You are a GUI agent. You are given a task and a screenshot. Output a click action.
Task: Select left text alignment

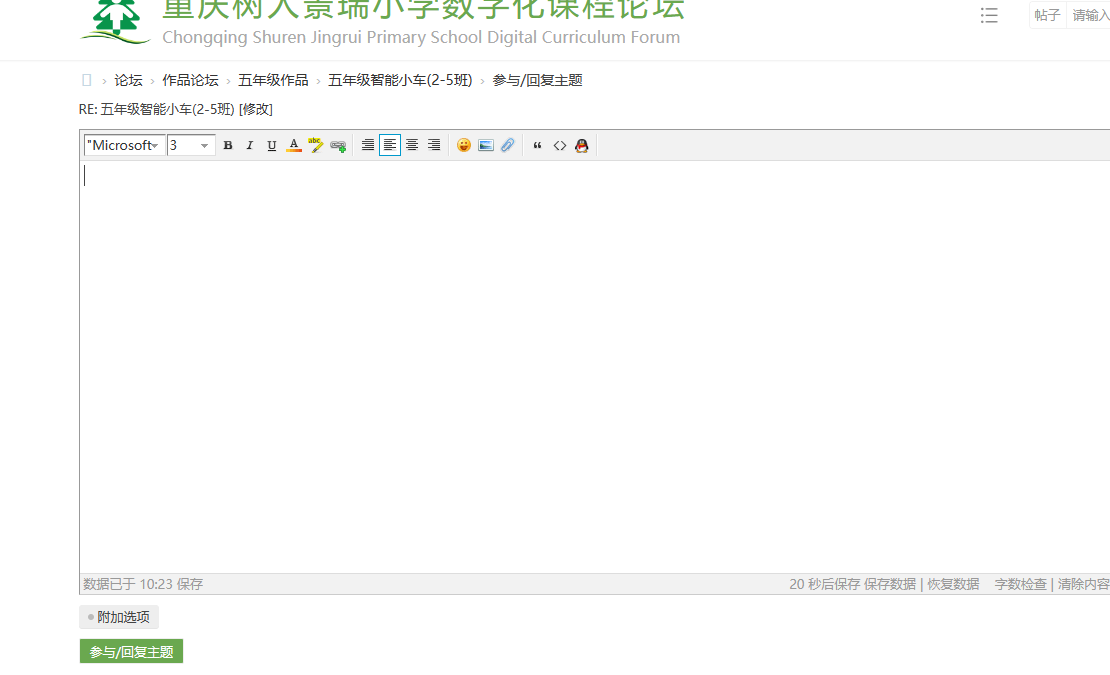coord(390,145)
